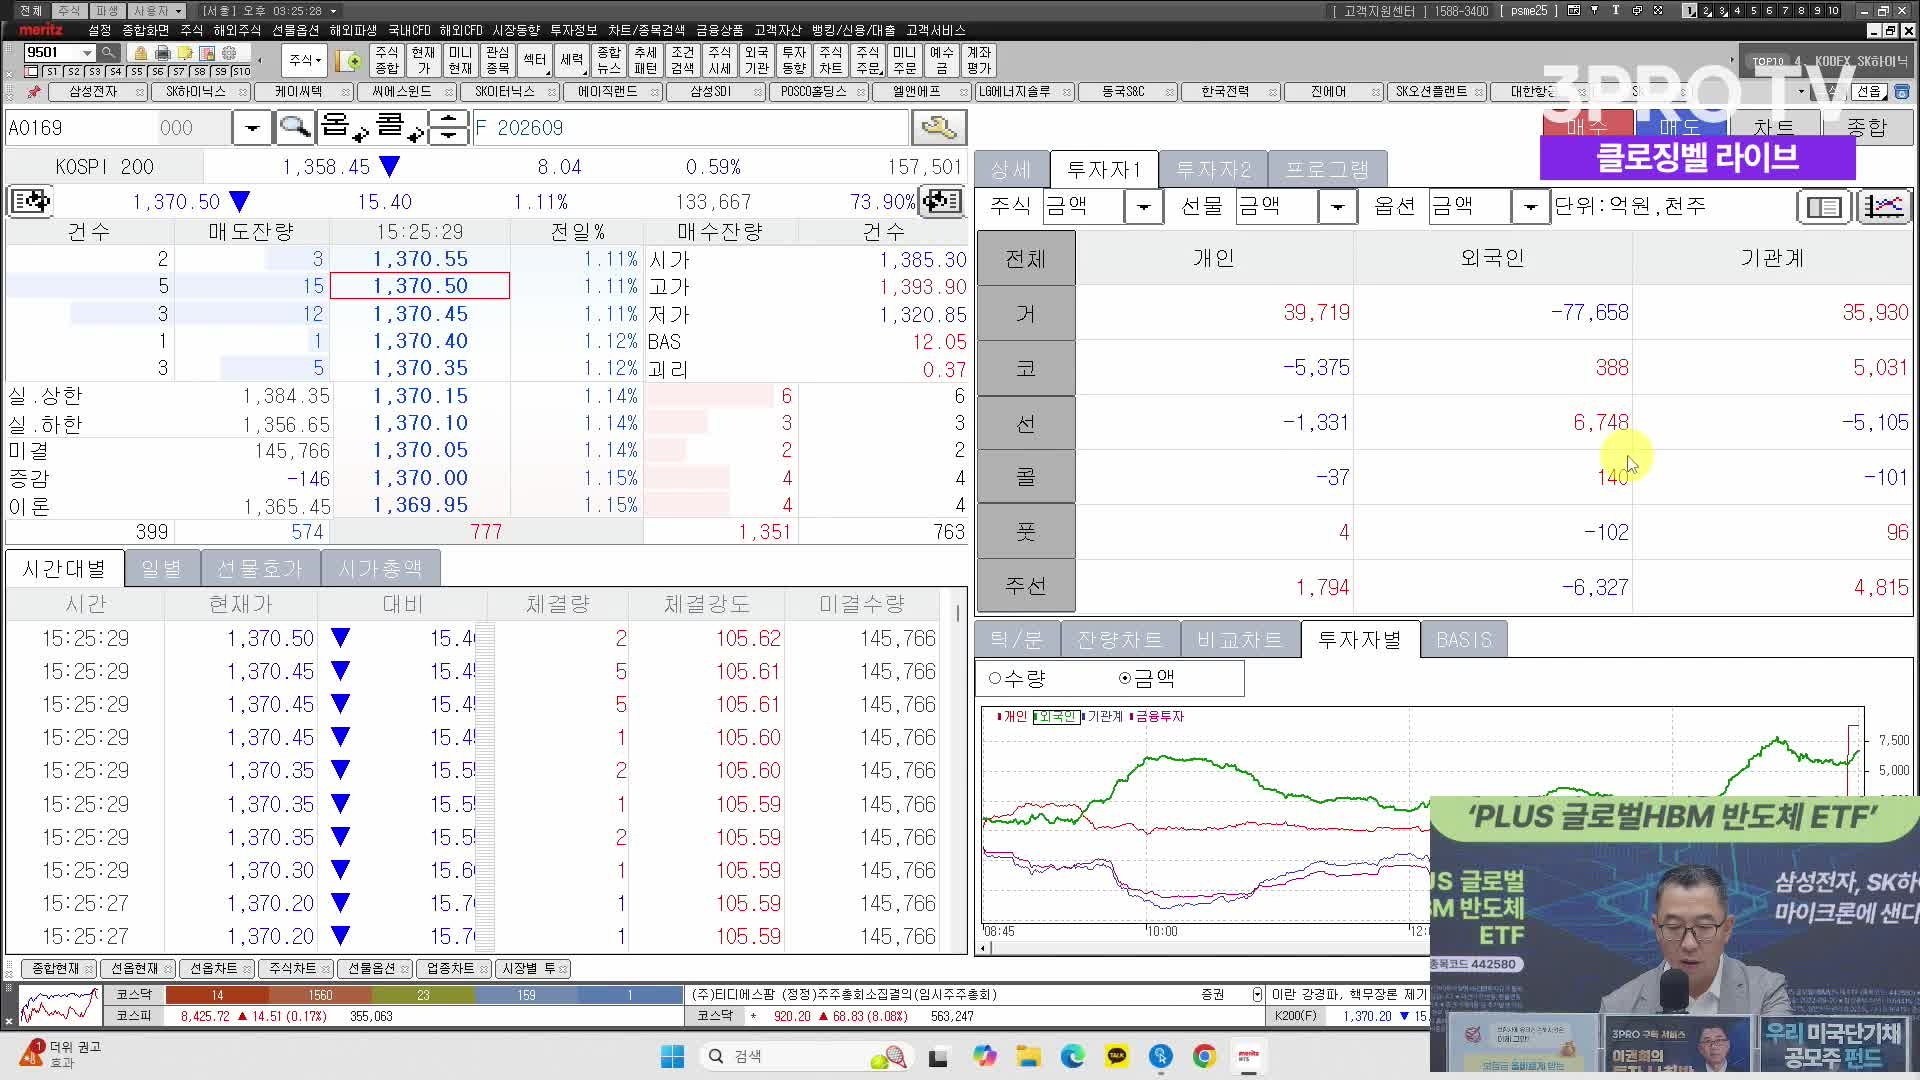The width and height of the screenshot is (1920, 1080).
Task: Toggle 금융투자 series in chart legend
Action: click(1157, 716)
